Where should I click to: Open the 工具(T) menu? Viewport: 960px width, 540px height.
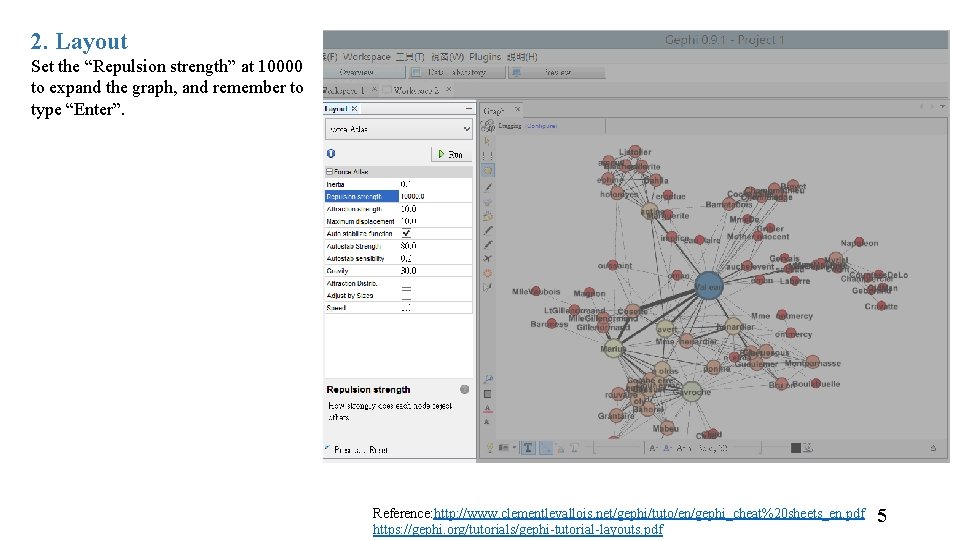pos(410,56)
